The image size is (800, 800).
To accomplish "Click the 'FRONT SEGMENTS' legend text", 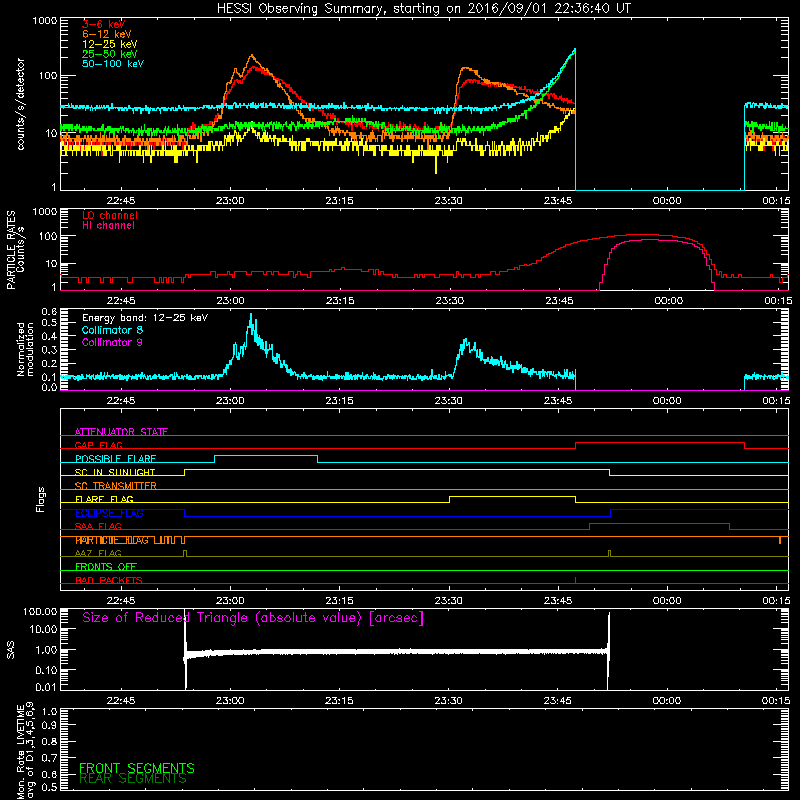I will coord(137,768).
